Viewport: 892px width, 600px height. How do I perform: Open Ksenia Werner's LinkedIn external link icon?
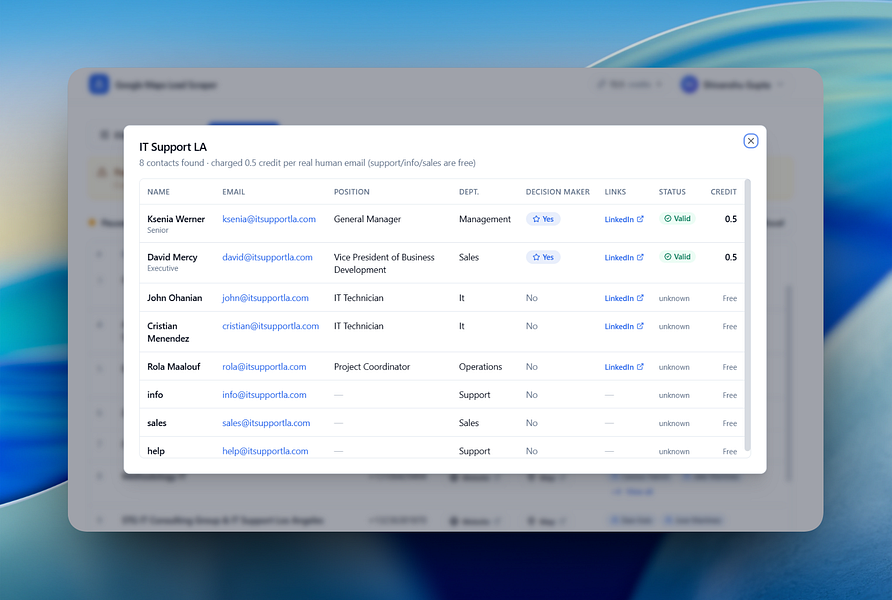pos(640,219)
